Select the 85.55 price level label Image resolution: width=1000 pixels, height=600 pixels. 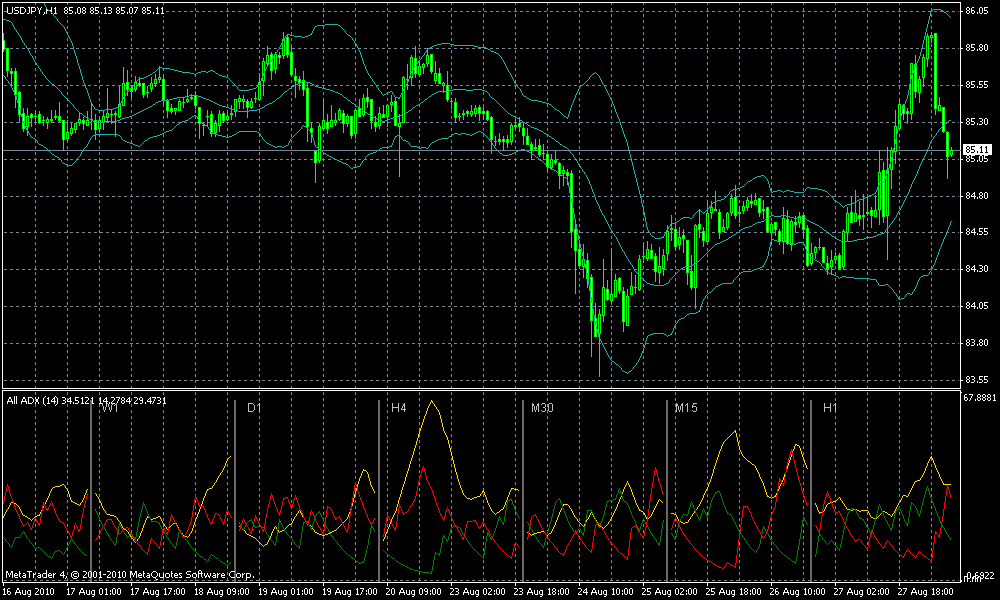pos(977,85)
